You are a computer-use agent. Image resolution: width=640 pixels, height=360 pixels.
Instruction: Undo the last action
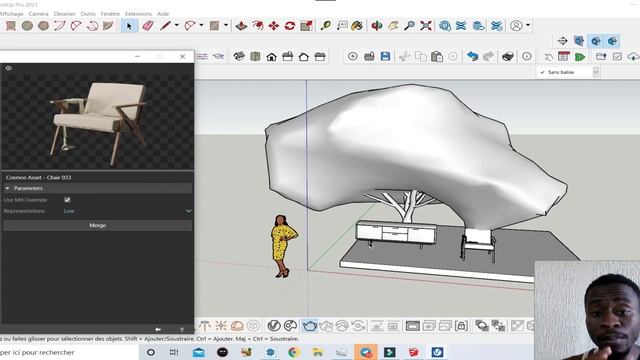click(x=472, y=56)
